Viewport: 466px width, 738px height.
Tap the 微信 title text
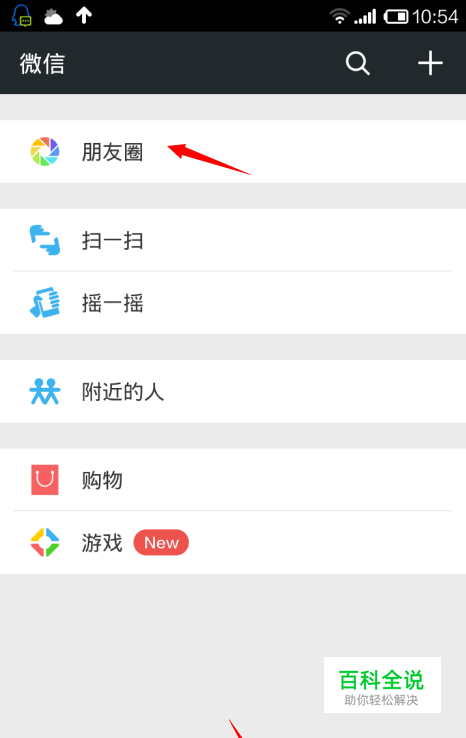coord(42,64)
